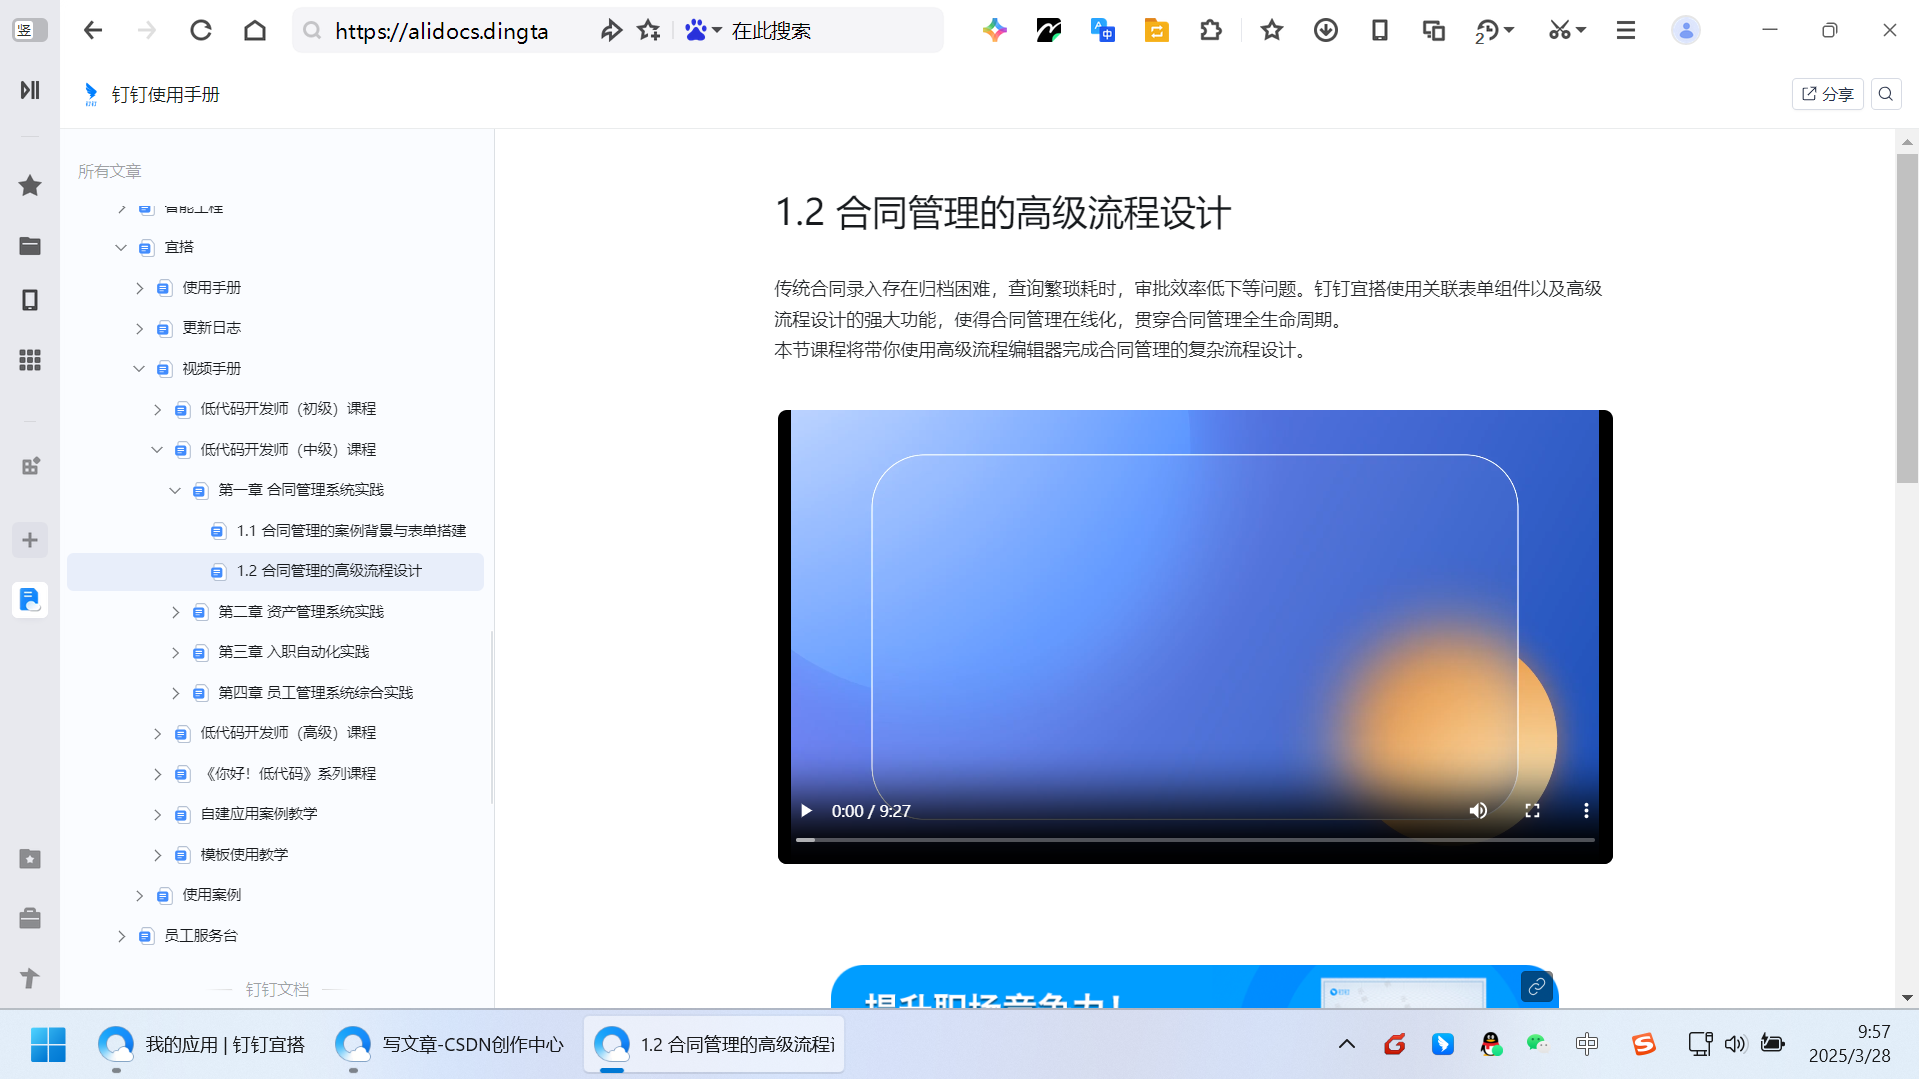The width and height of the screenshot is (1919, 1079).
Task: Open the document search magnifier
Action: [x=1886, y=94]
